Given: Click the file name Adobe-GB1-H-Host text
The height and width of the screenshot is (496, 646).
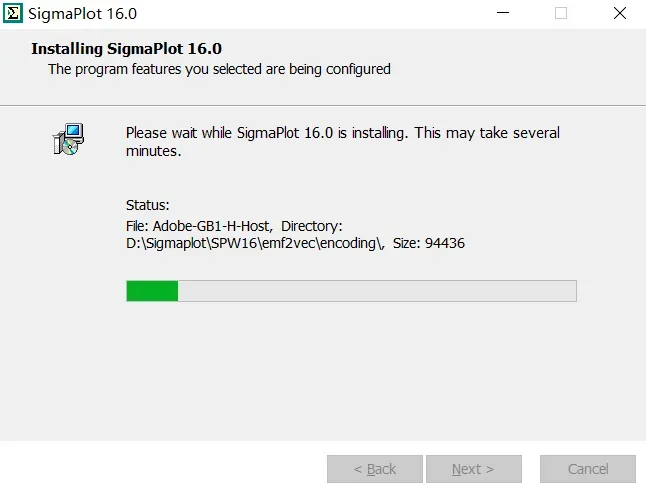Looking at the screenshot, I should point(212,226).
